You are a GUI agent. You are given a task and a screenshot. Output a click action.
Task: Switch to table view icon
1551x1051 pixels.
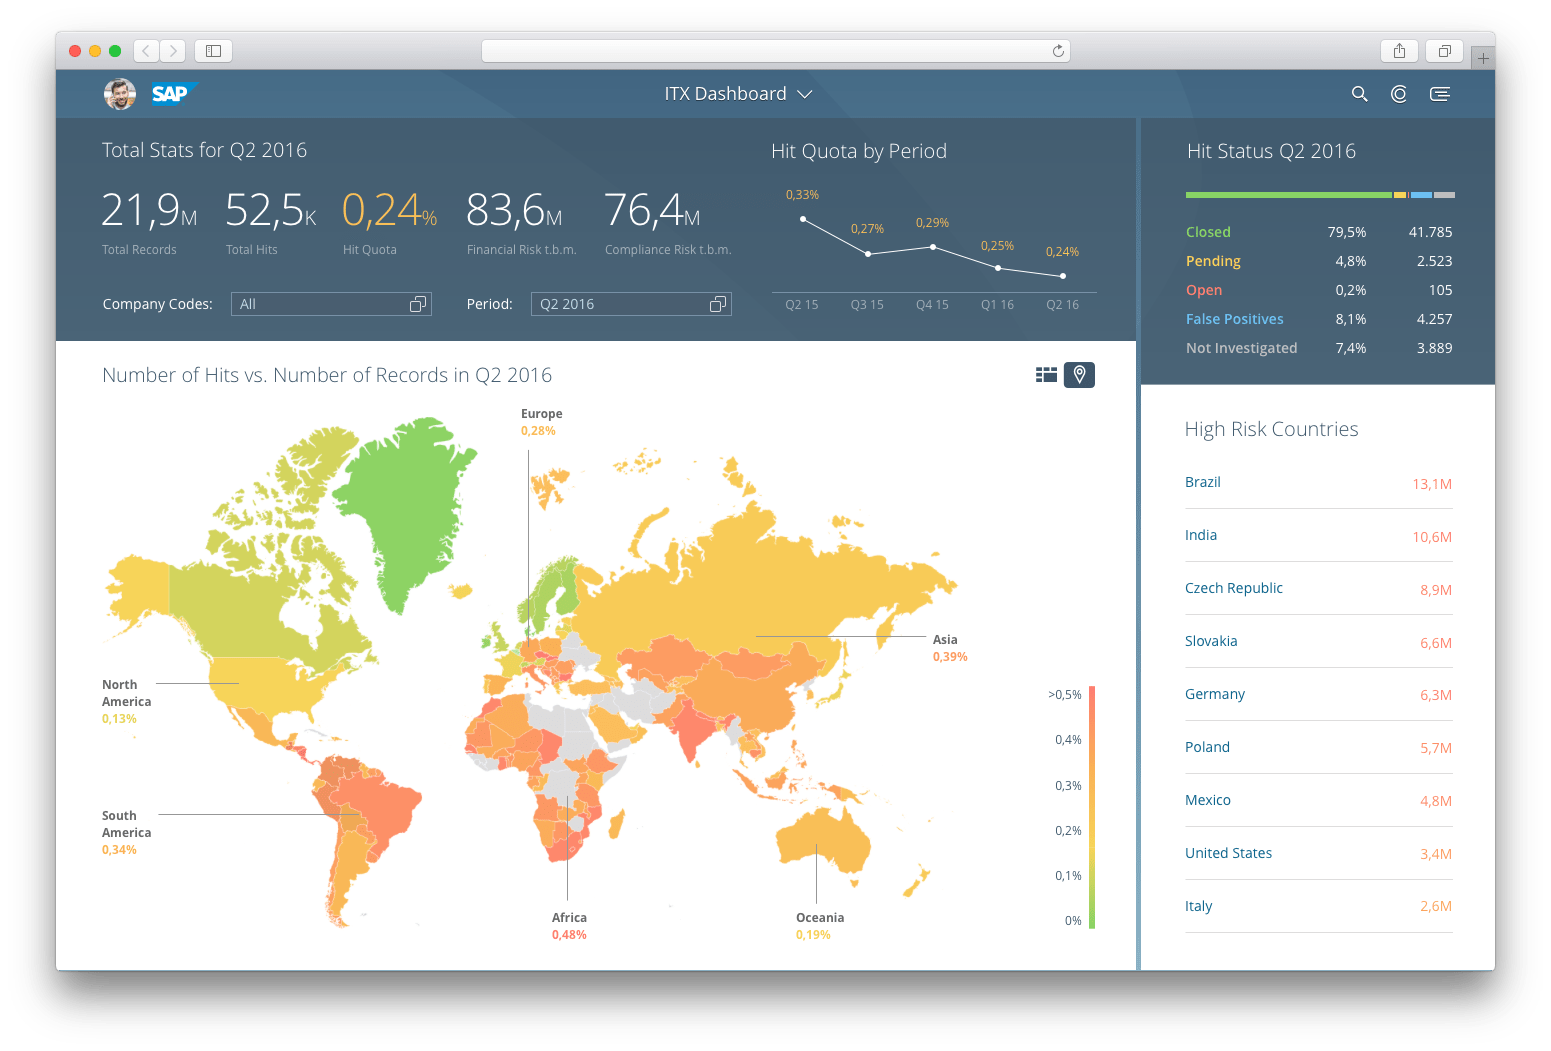[x=1046, y=374]
